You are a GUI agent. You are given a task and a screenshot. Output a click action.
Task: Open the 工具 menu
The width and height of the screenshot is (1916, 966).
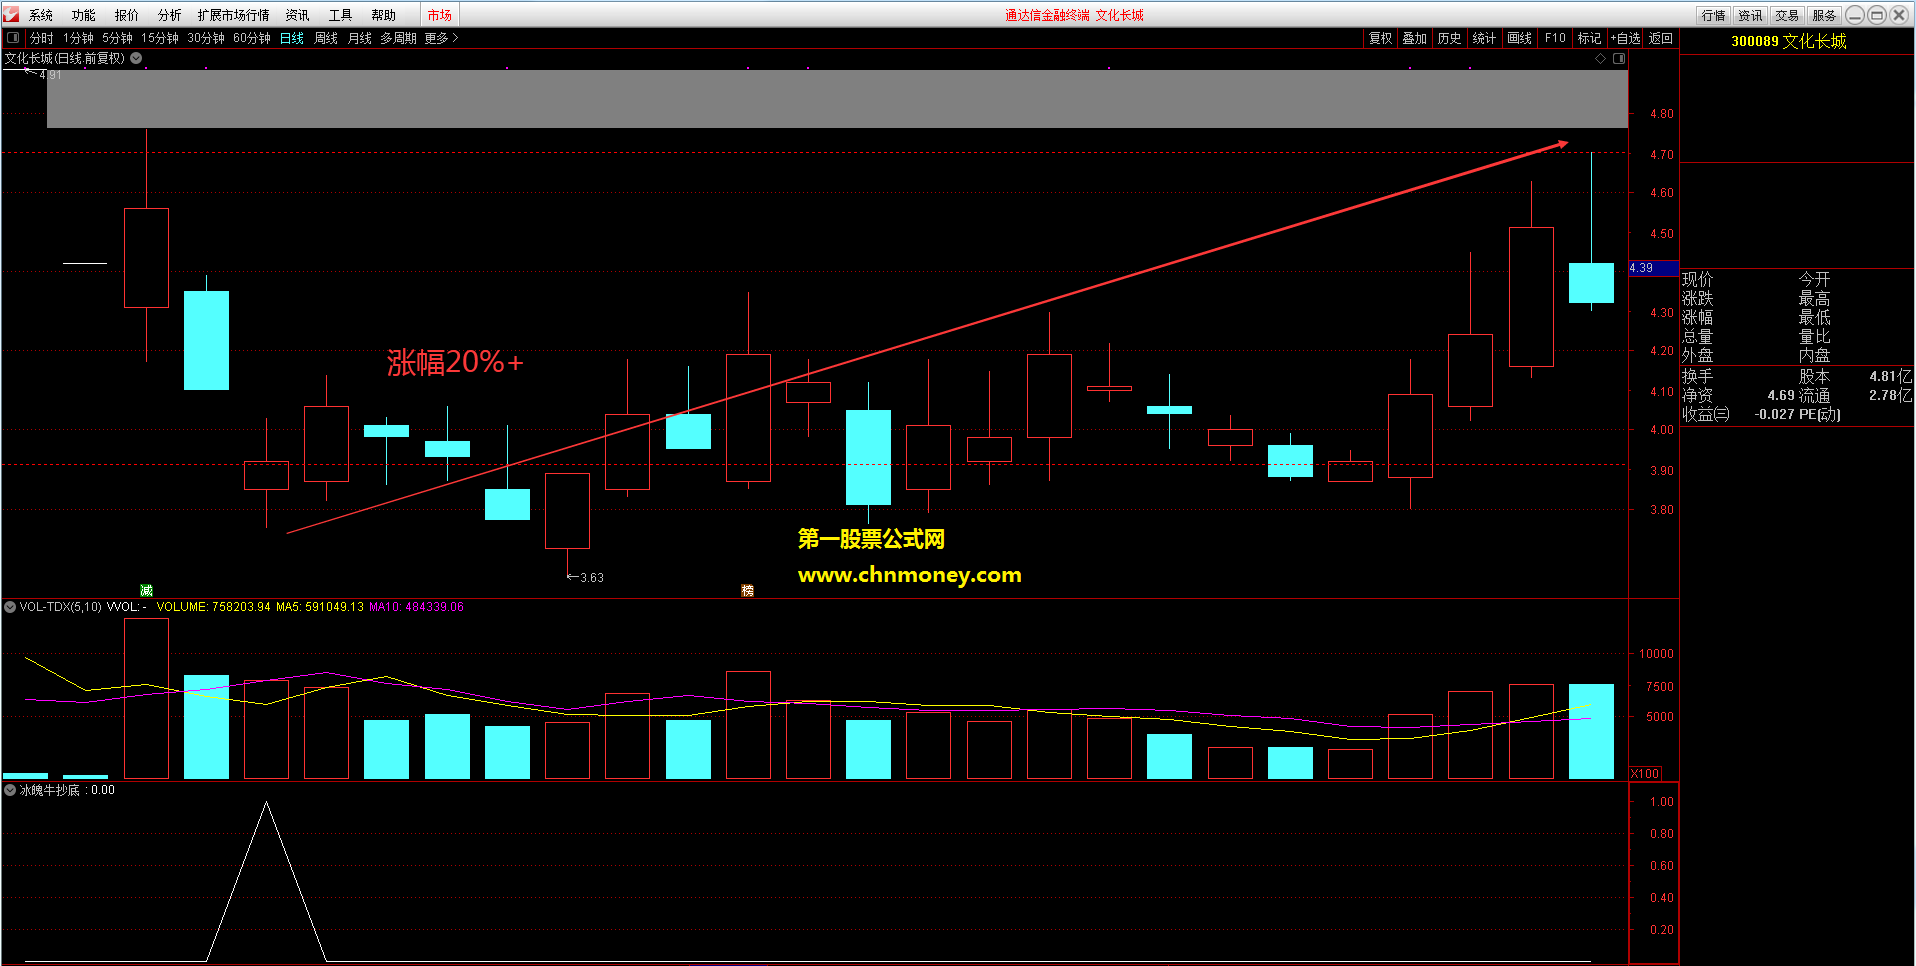[340, 15]
